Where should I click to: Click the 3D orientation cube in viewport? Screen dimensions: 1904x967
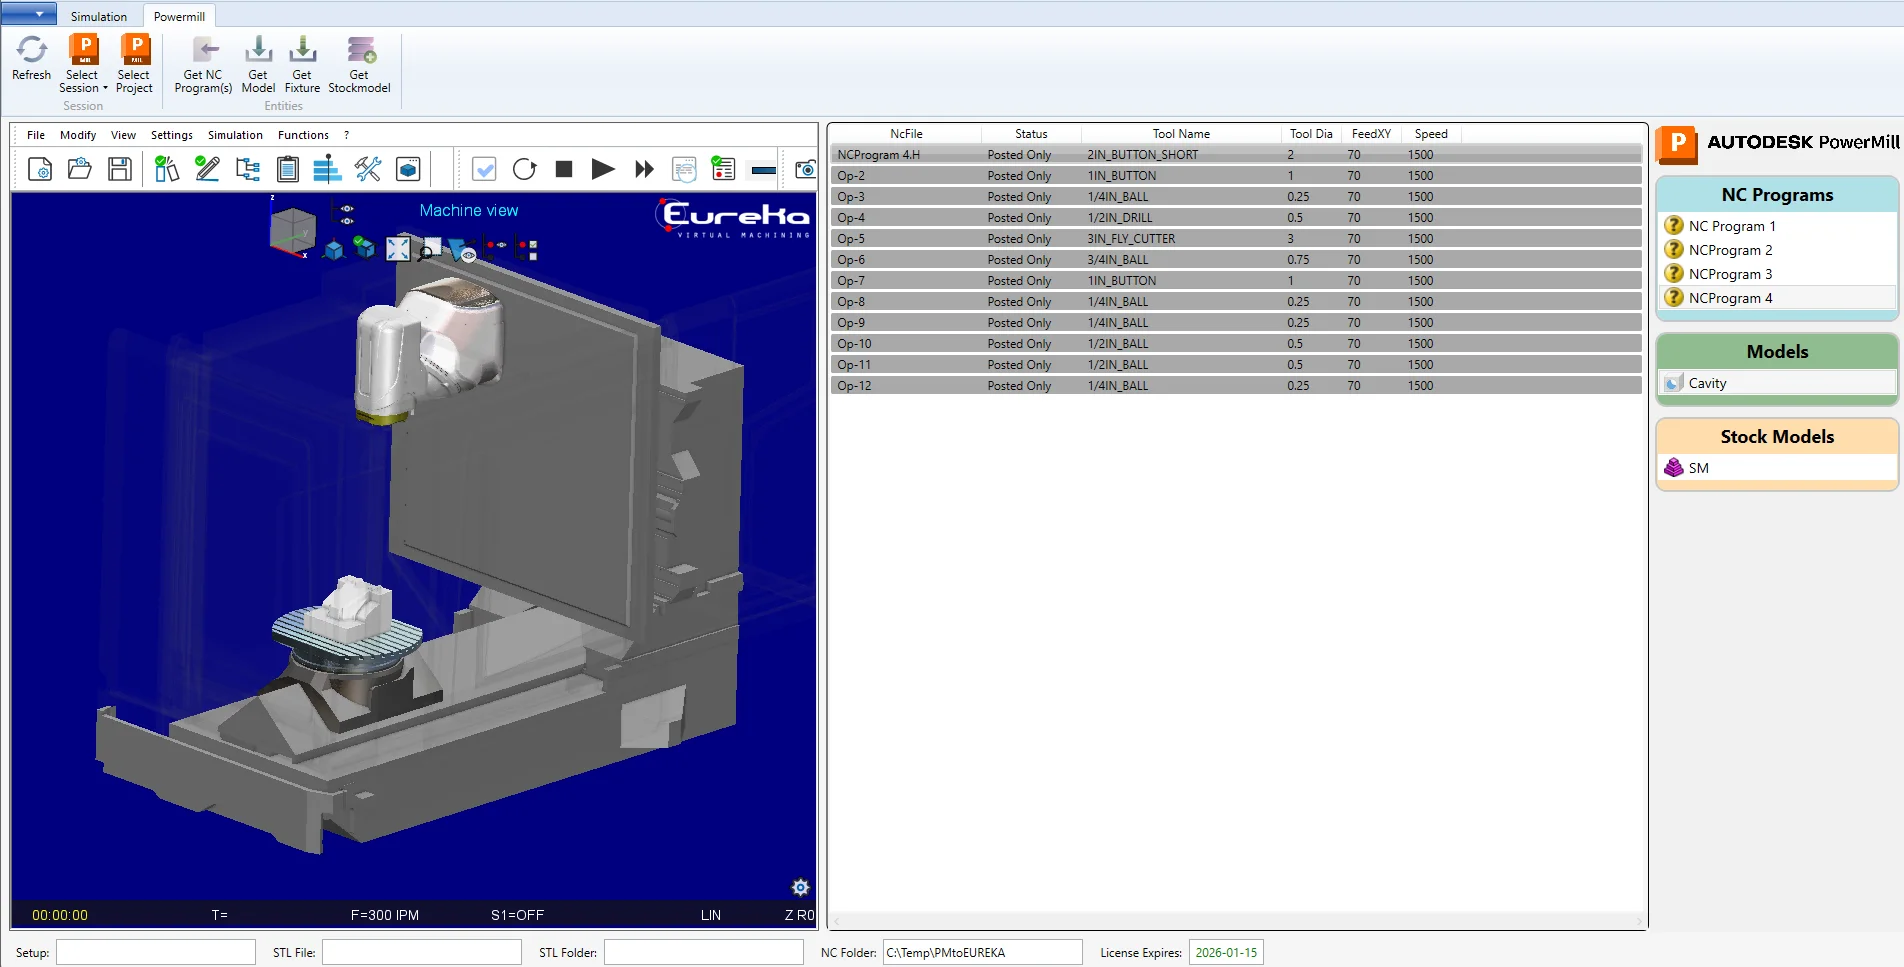pyautogui.click(x=292, y=231)
